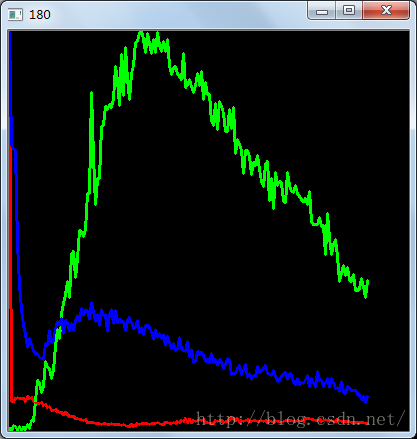This screenshot has height=439, width=417.
Task: Minimize the 180 histogram window
Action: click(x=322, y=11)
